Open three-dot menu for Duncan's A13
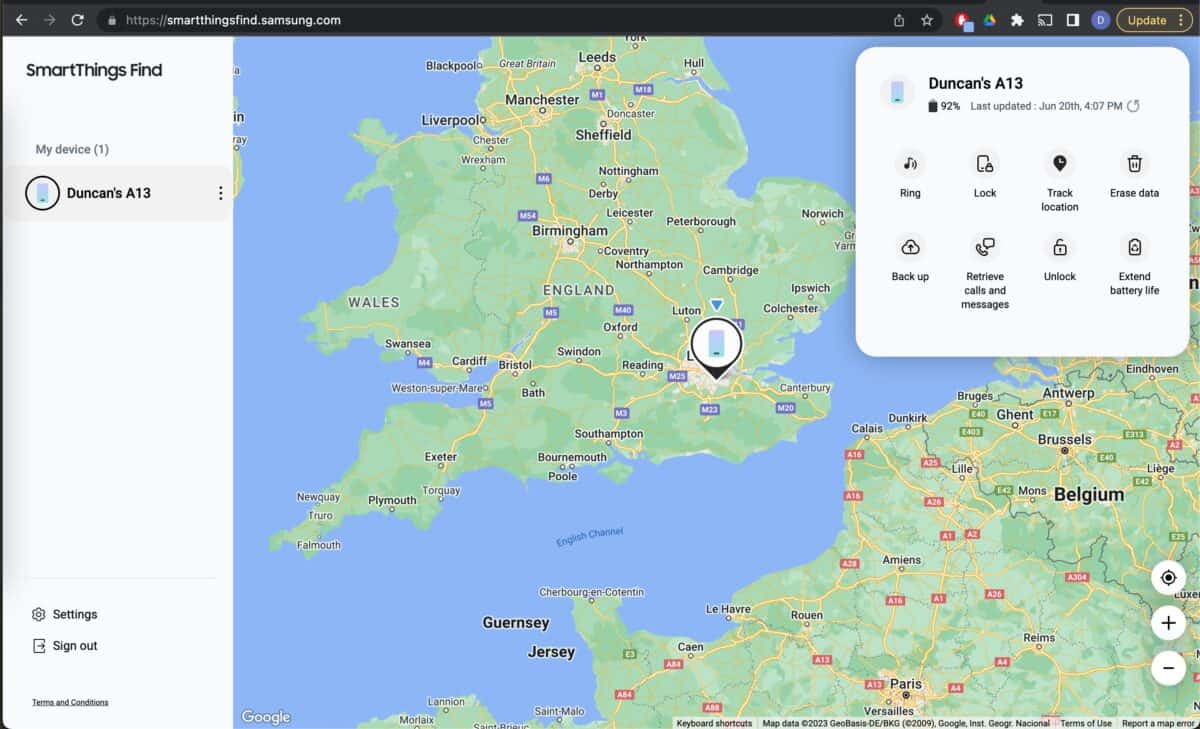1200x729 pixels. tap(221, 193)
